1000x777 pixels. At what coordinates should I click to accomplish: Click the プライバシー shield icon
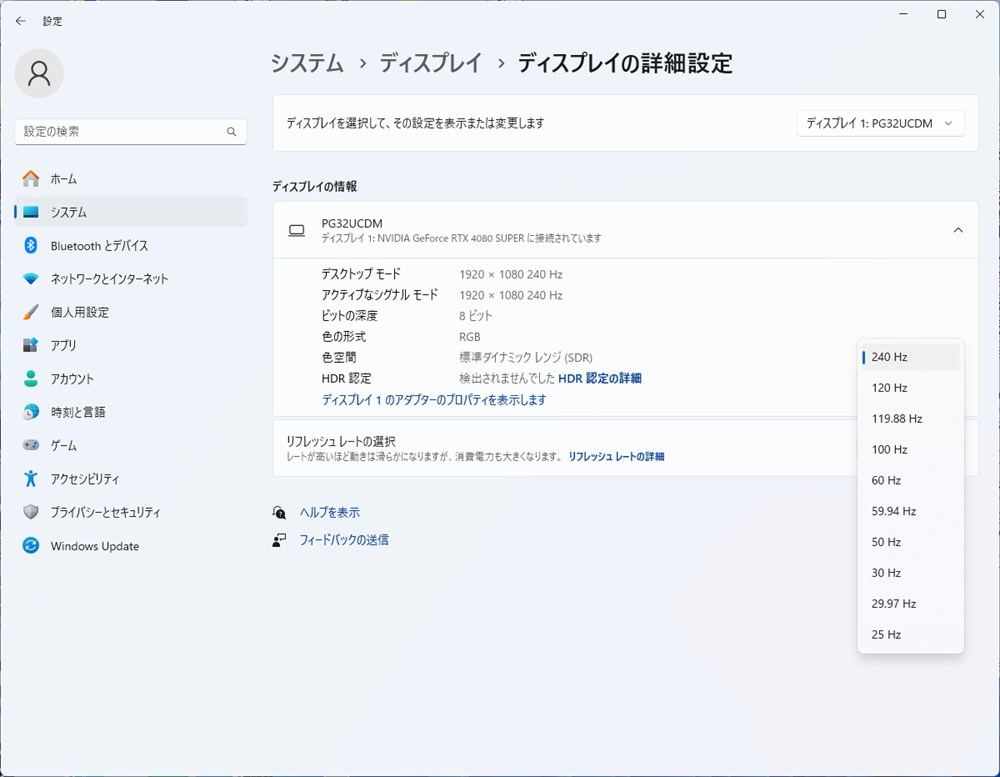click(x=31, y=512)
